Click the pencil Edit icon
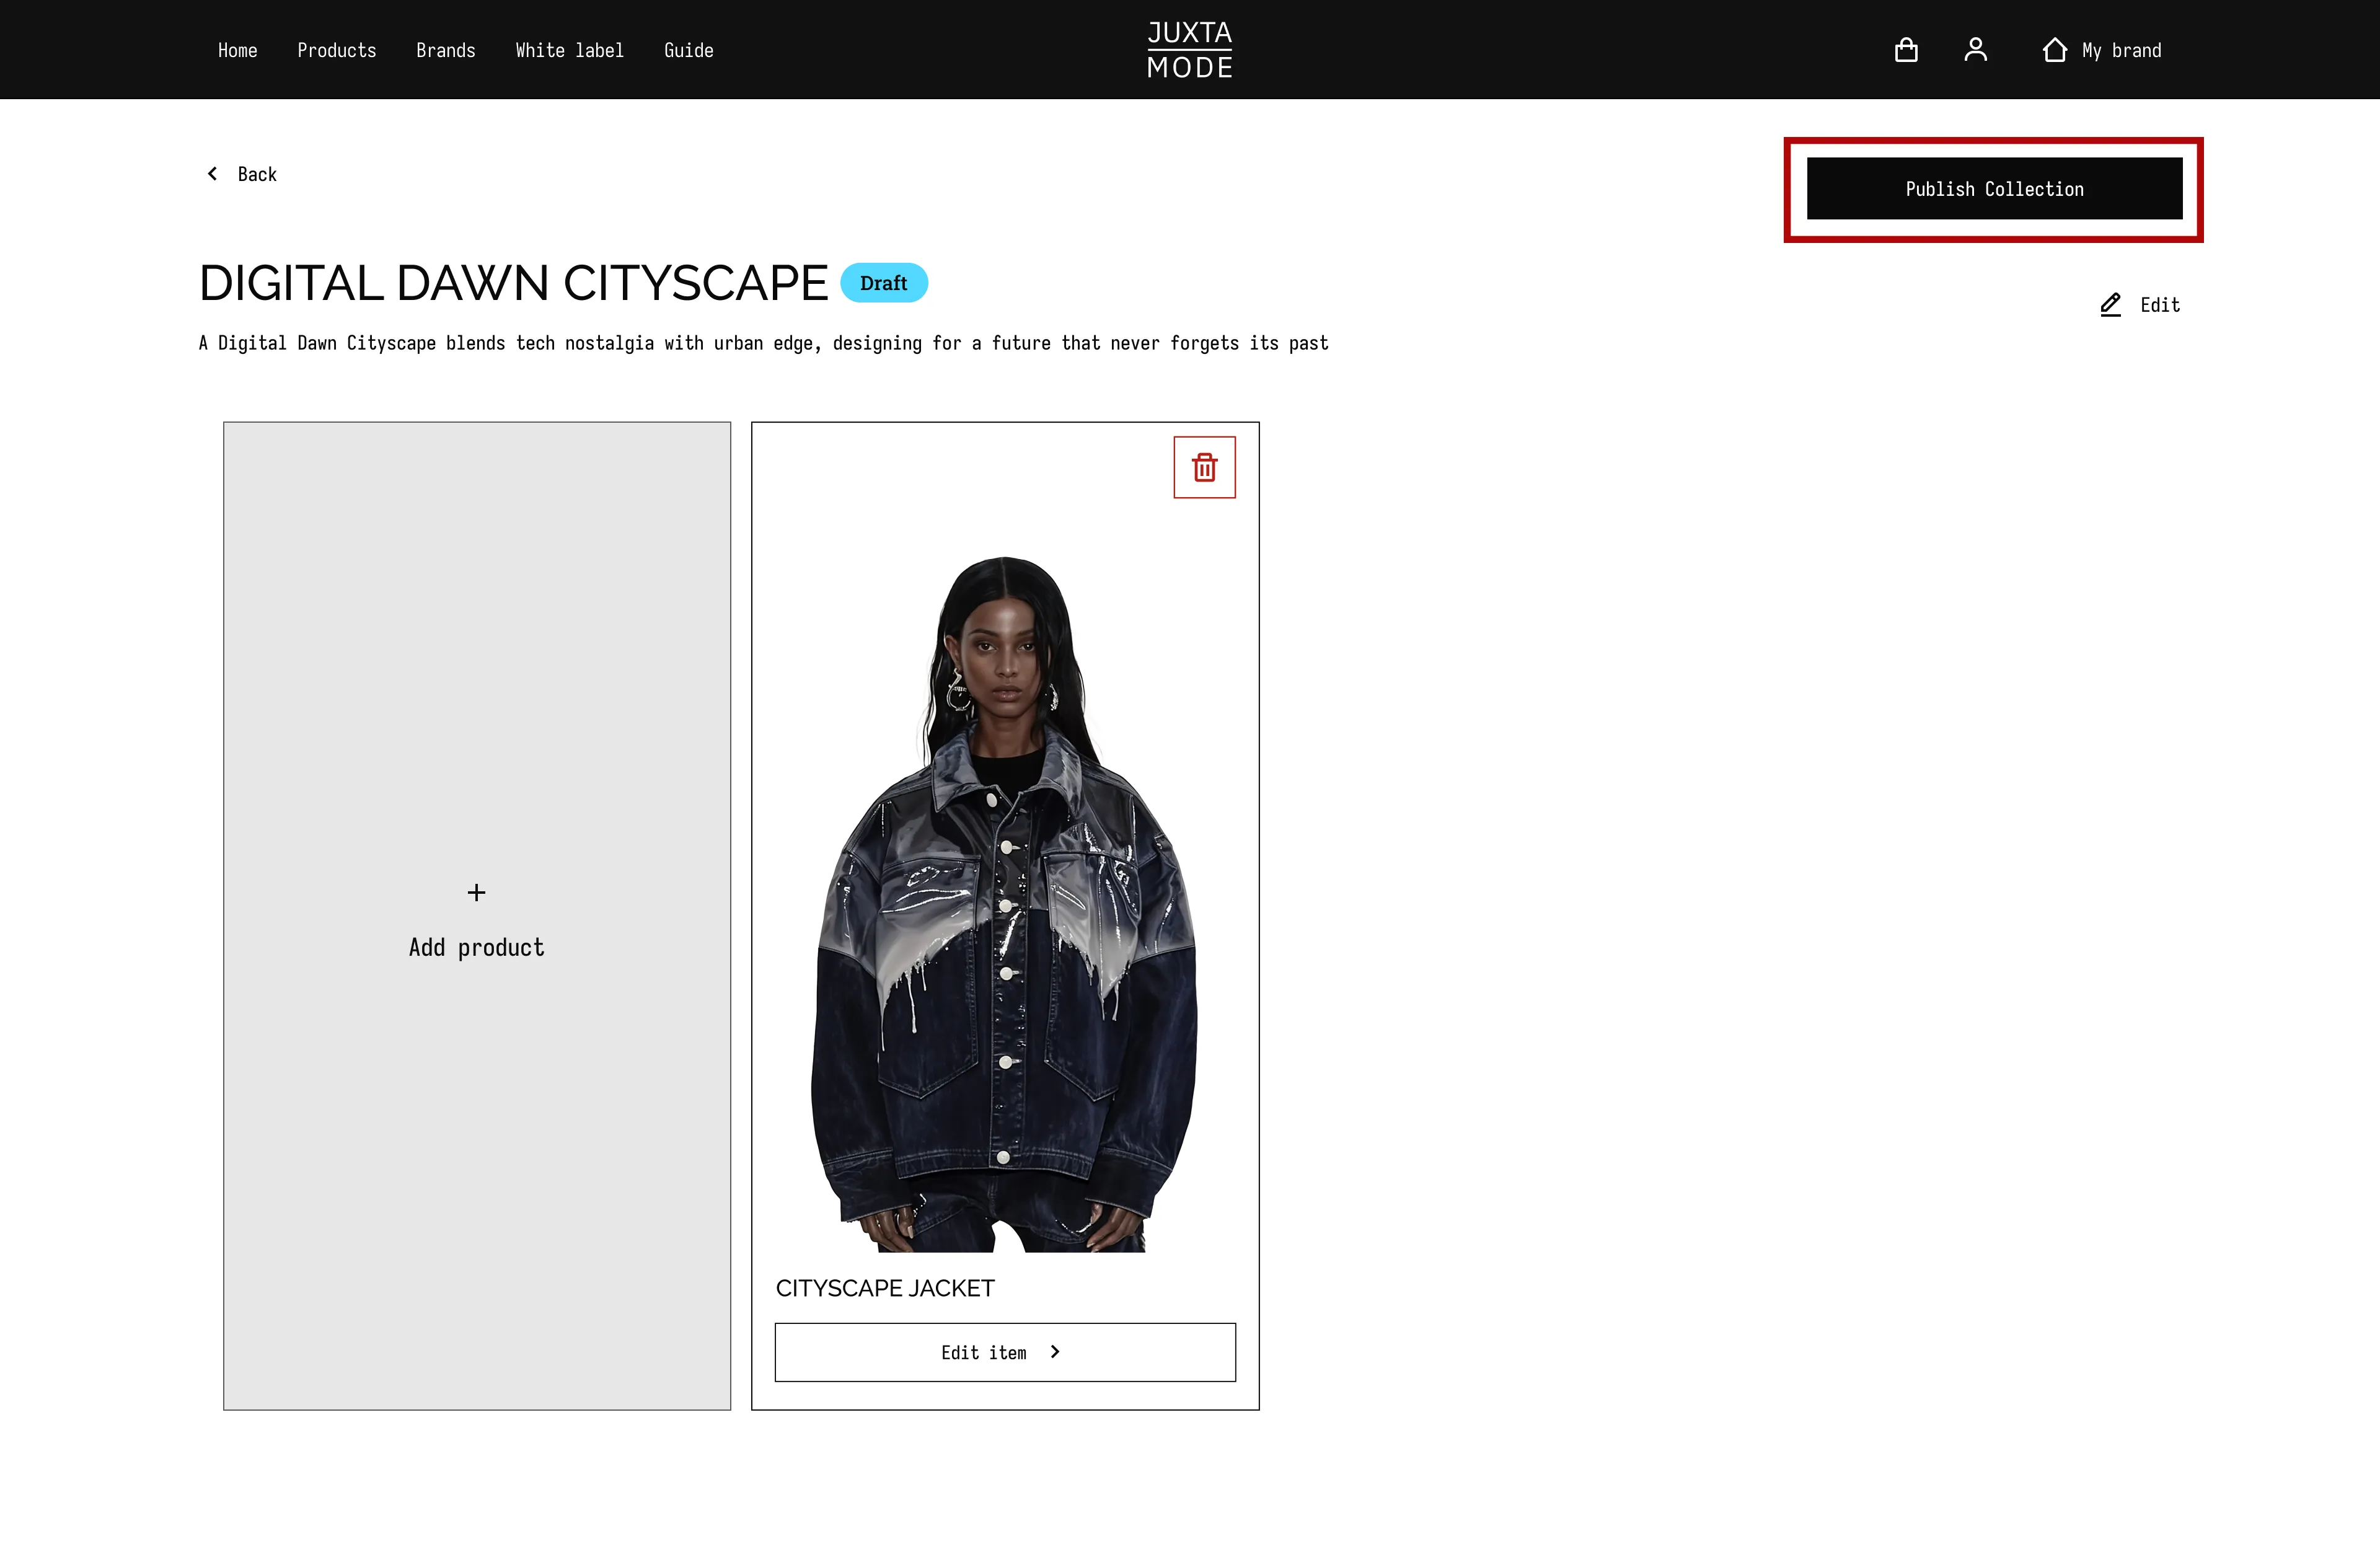The height and width of the screenshot is (1557, 2380). 2110,305
